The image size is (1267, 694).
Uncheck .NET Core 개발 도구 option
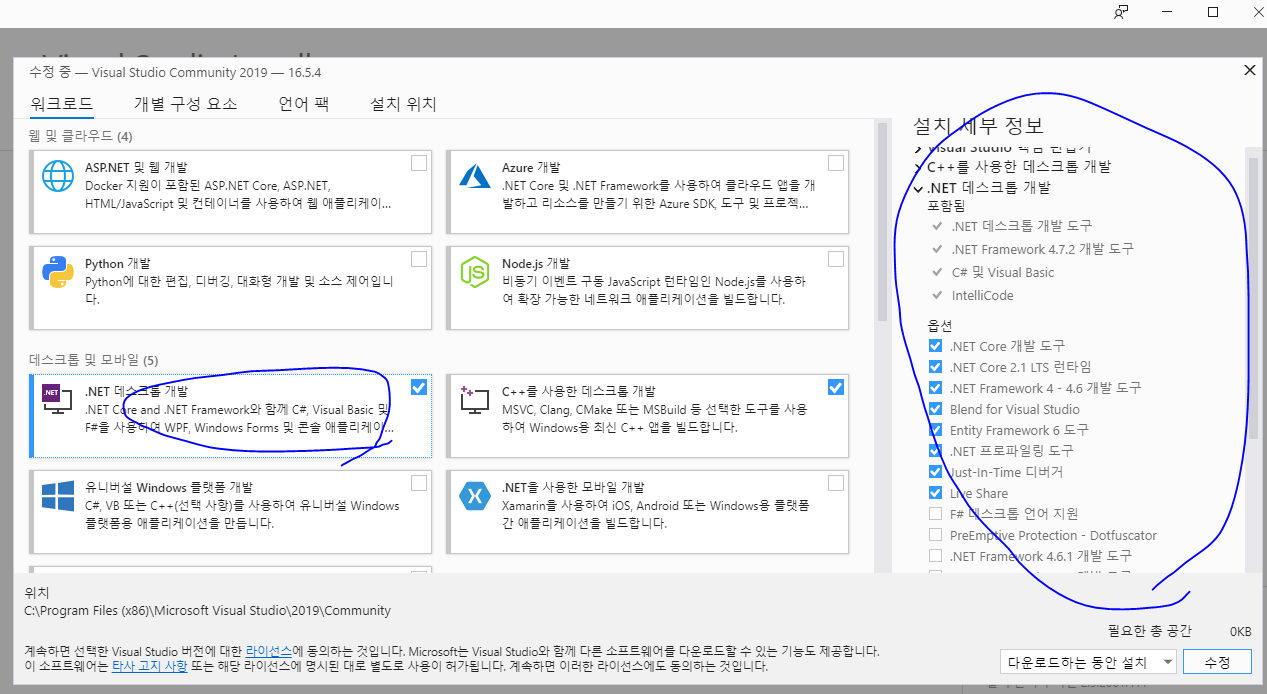click(x=936, y=346)
